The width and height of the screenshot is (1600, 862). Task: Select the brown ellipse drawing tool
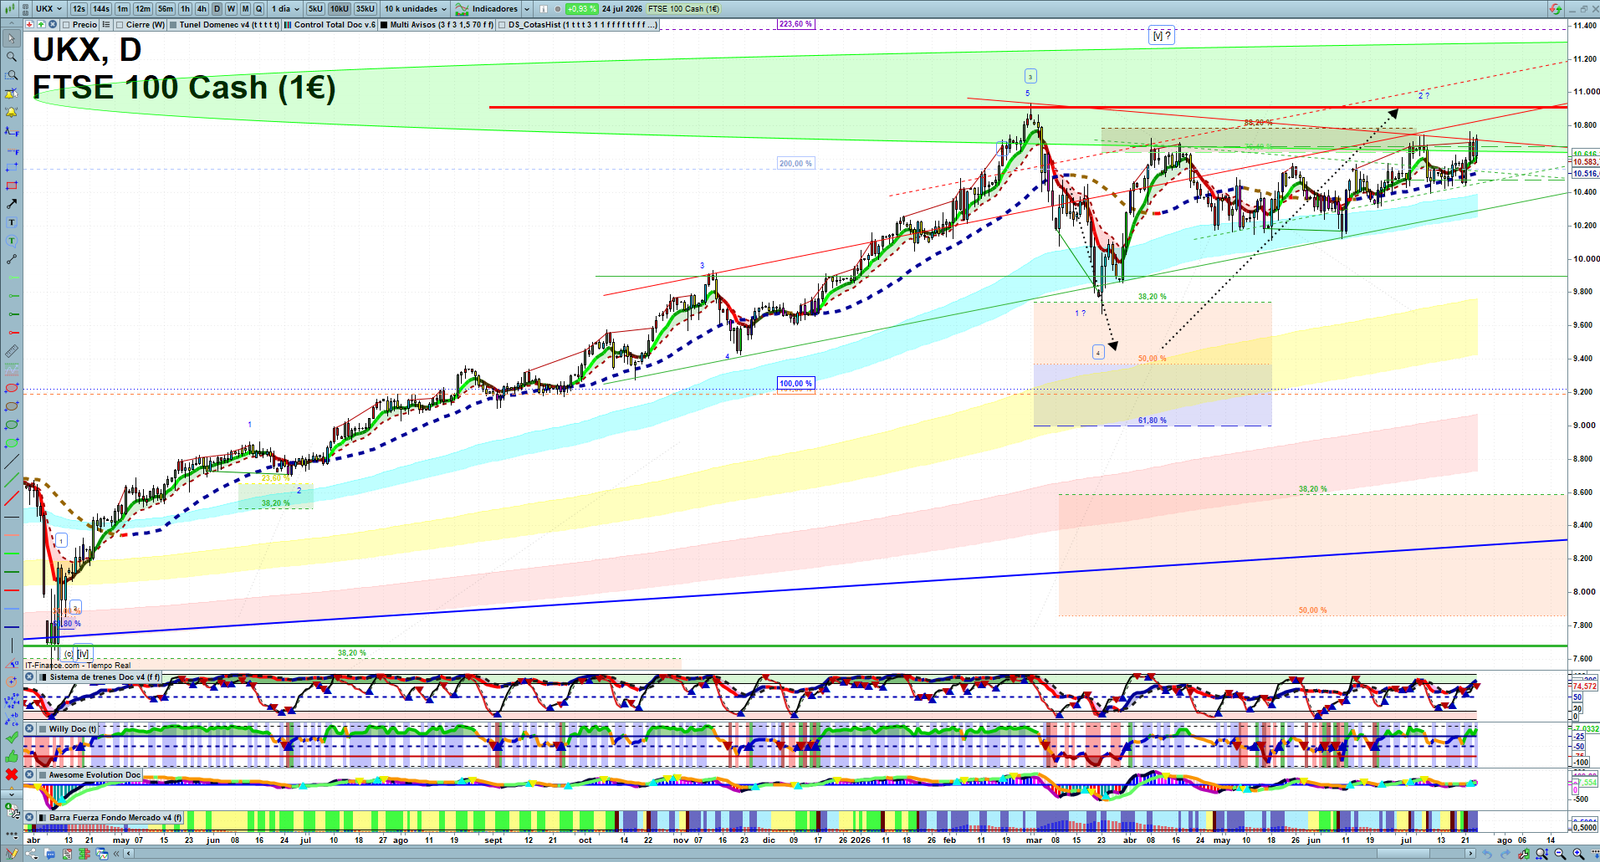(12, 406)
